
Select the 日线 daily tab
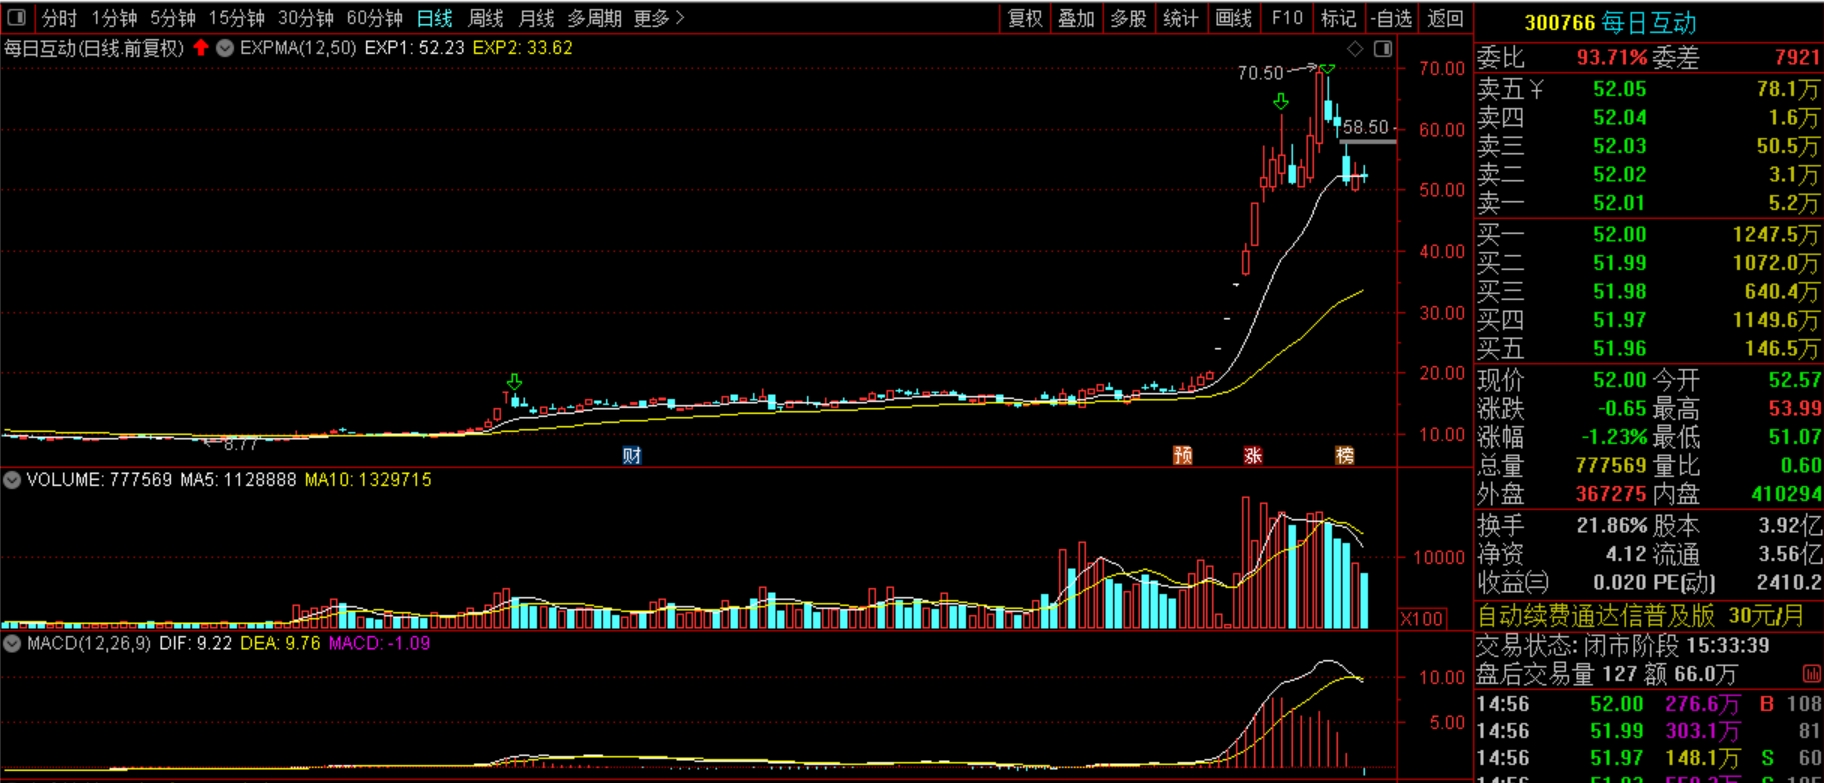(435, 18)
